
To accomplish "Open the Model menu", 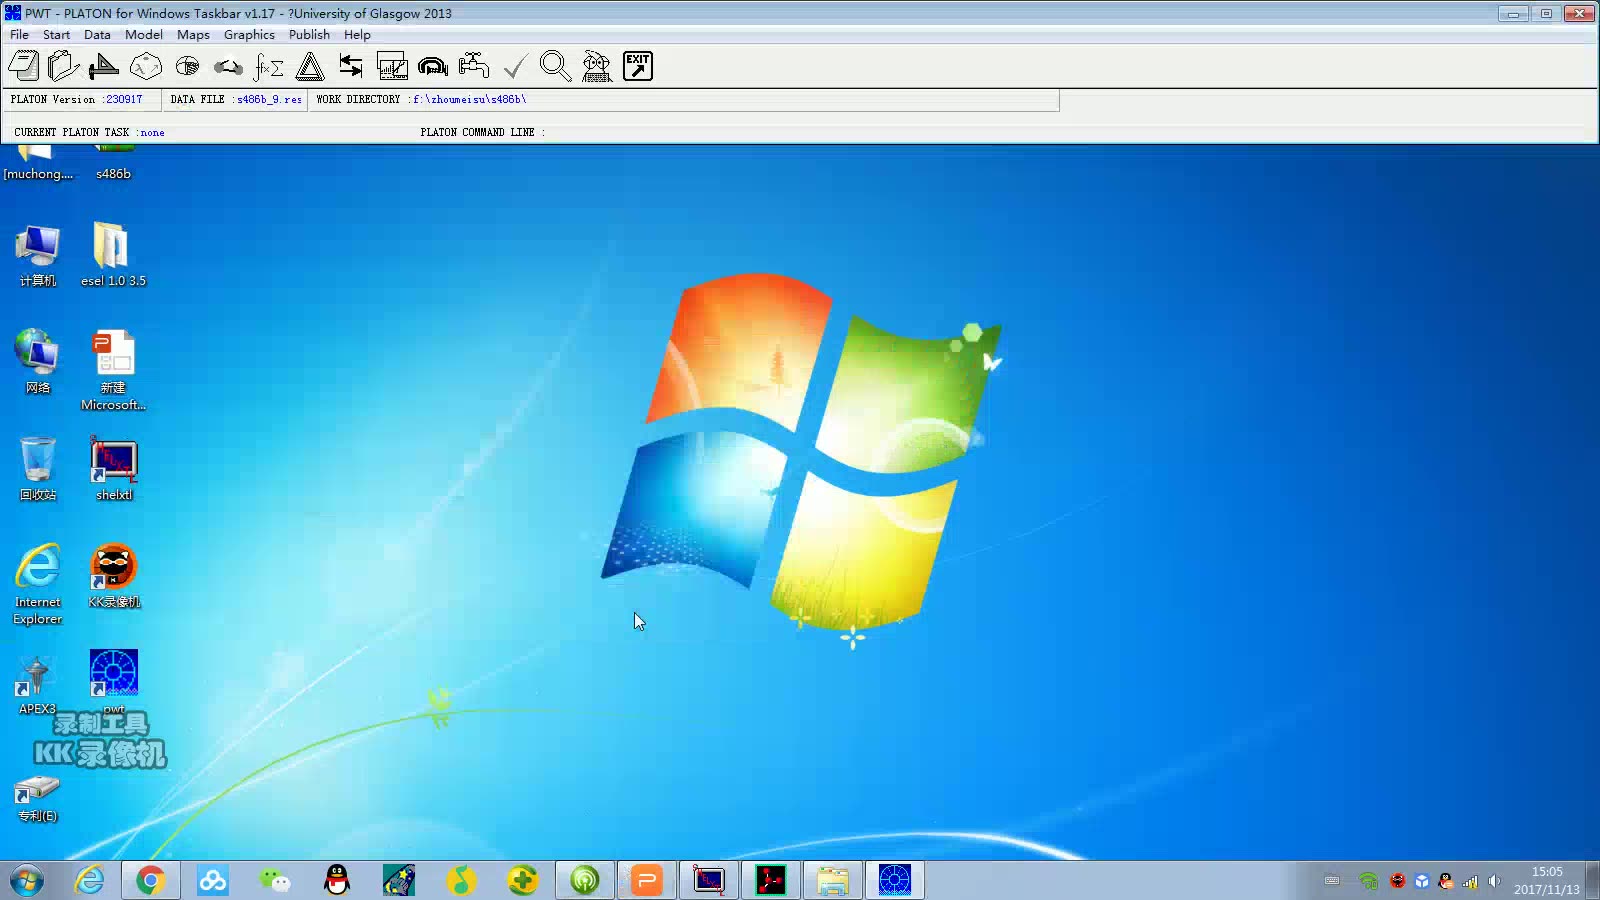I will tap(143, 34).
